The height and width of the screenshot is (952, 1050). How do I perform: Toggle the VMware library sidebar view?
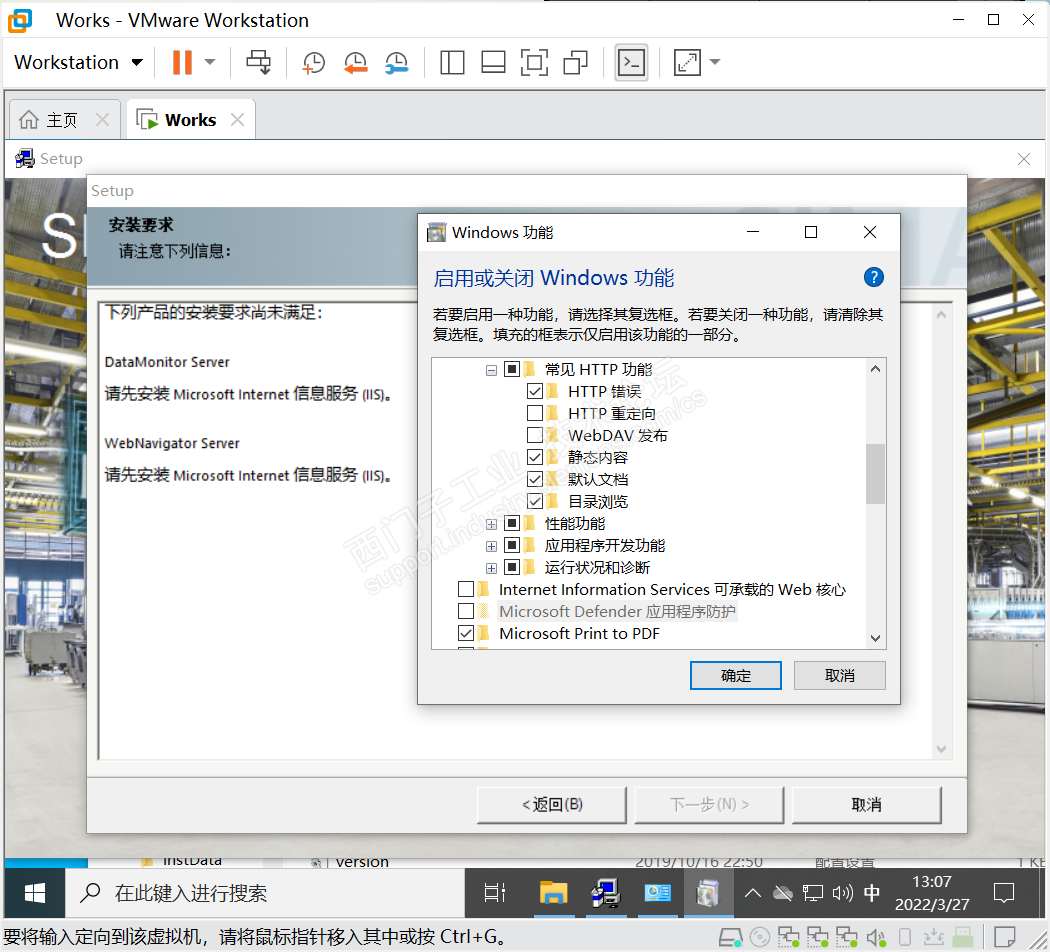tap(452, 62)
